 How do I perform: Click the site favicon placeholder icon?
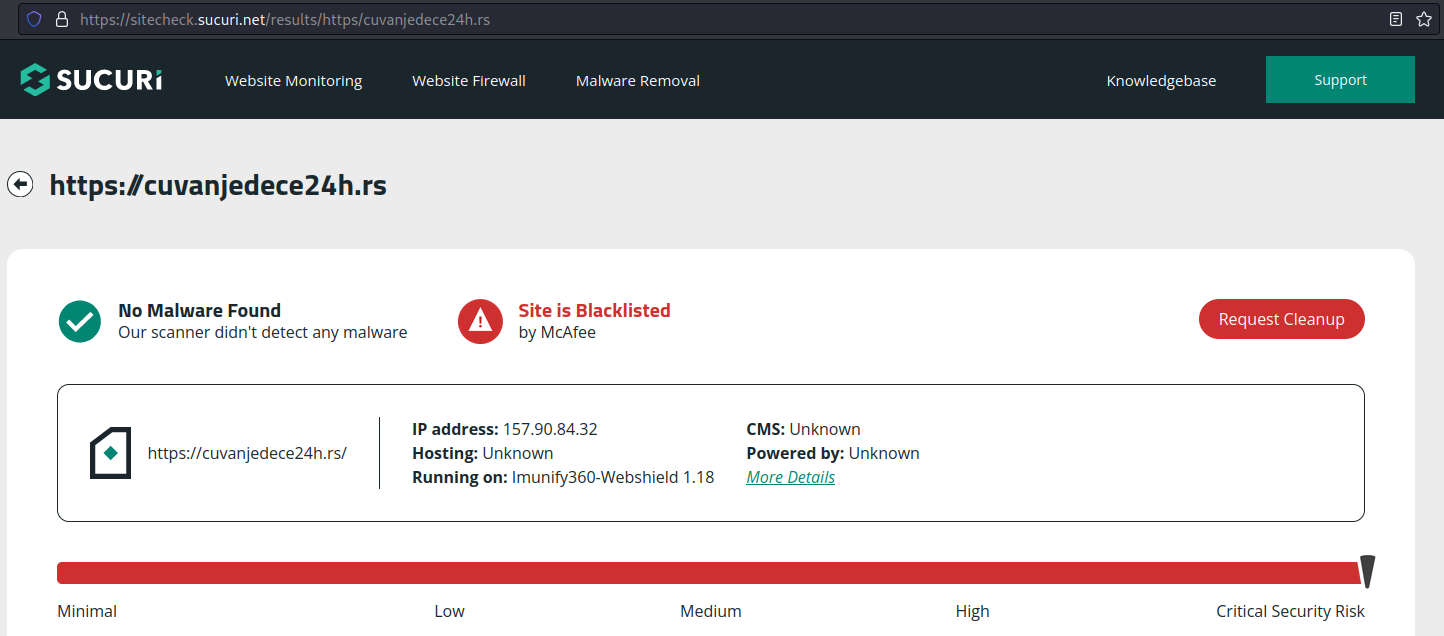tap(110, 453)
